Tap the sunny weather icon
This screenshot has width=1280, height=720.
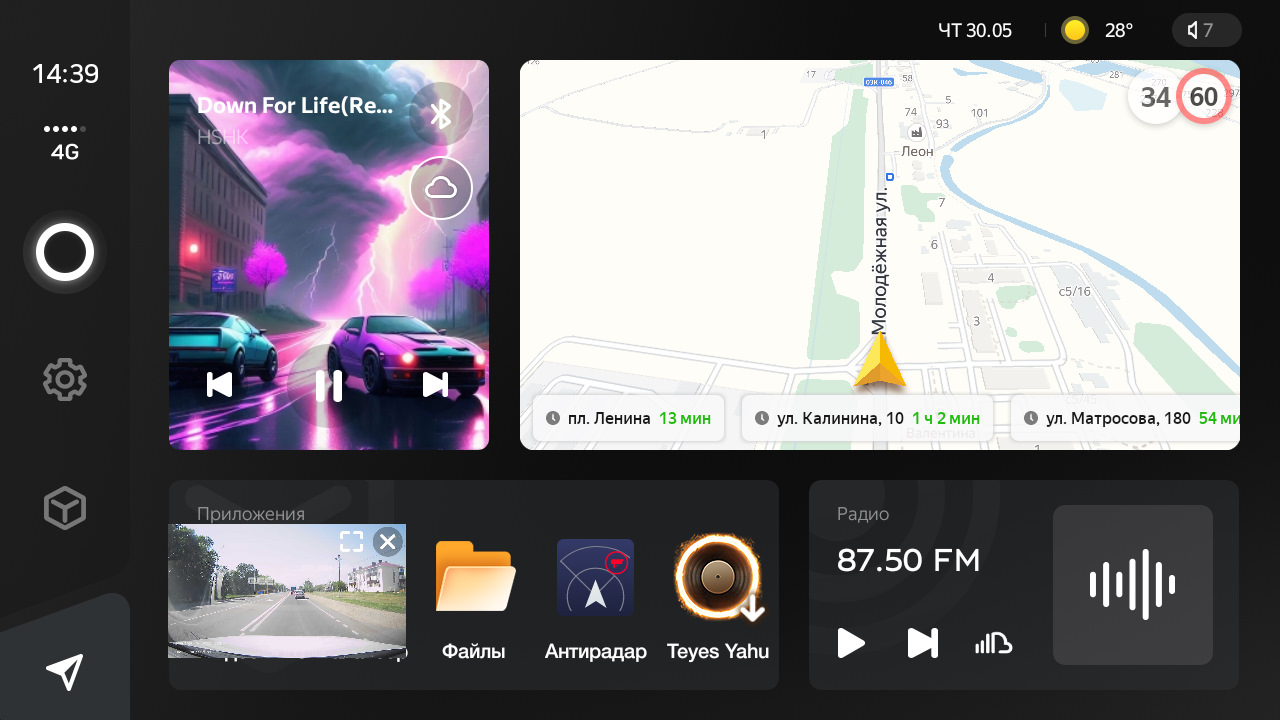[1075, 30]
